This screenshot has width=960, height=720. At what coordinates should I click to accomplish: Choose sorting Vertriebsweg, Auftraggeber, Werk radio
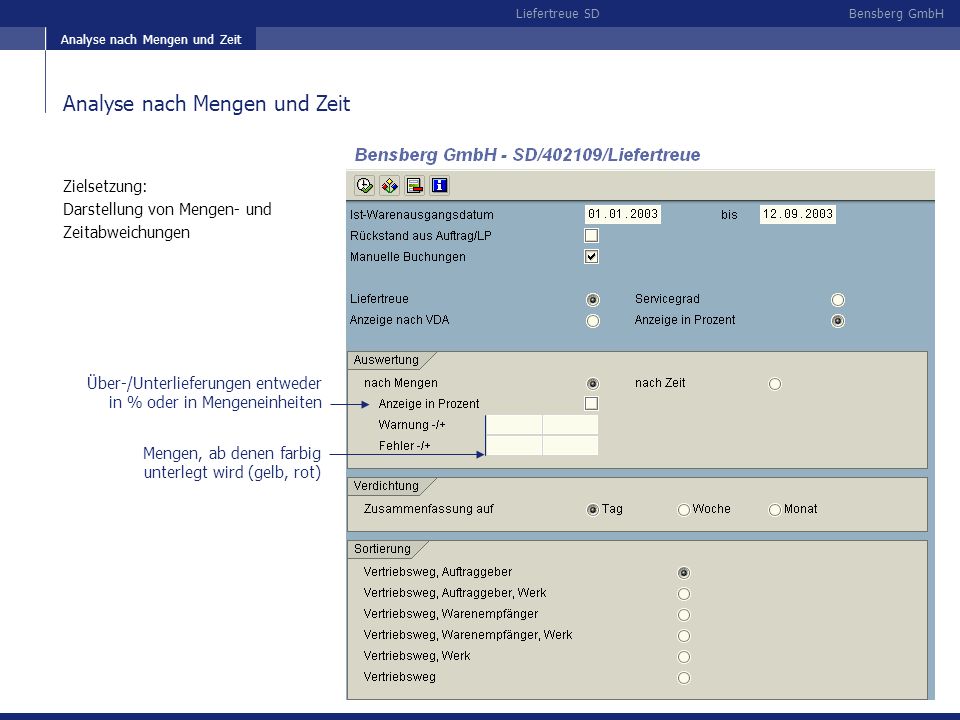pos(684,594)
